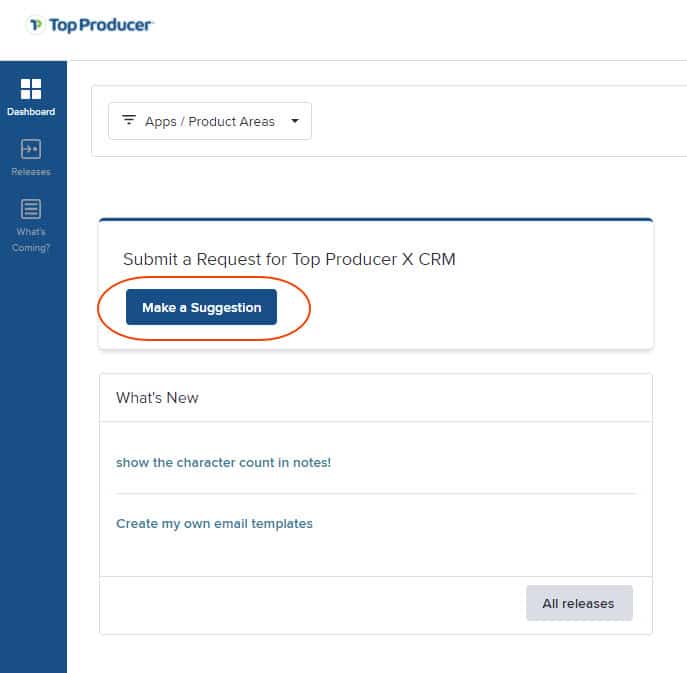
Task: Open 'show the character count in notes!' link
Action: click(x=223, y=463)
